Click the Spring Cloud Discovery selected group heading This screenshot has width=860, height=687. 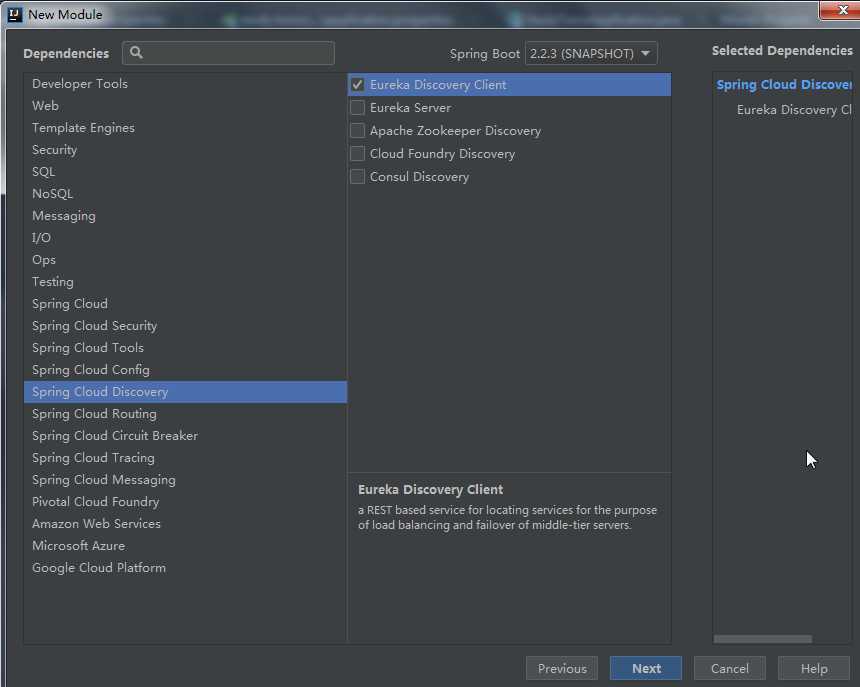tap(784, 84)
